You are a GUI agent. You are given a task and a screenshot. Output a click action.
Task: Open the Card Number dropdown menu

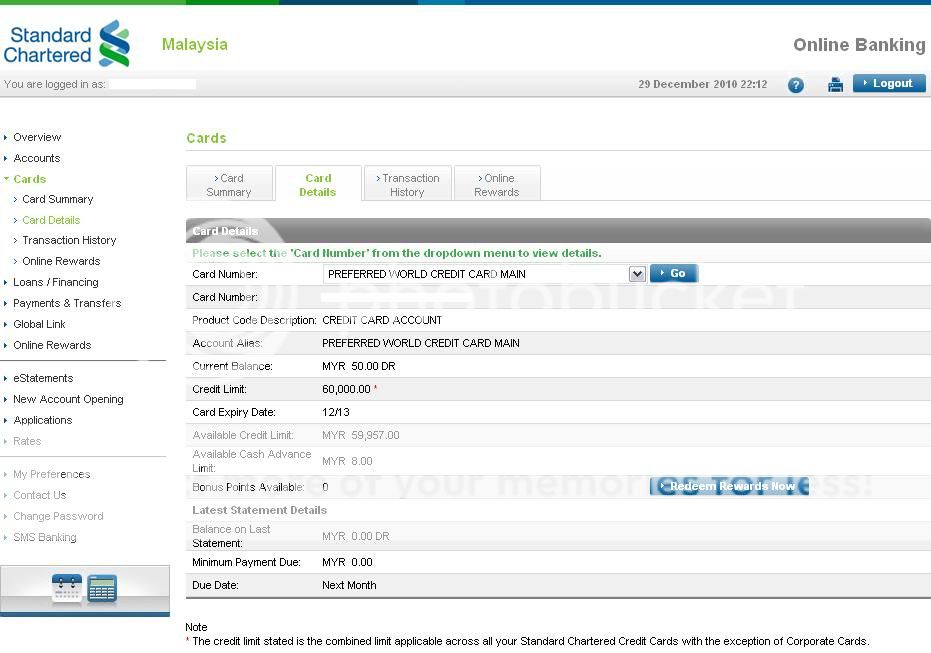636,274
